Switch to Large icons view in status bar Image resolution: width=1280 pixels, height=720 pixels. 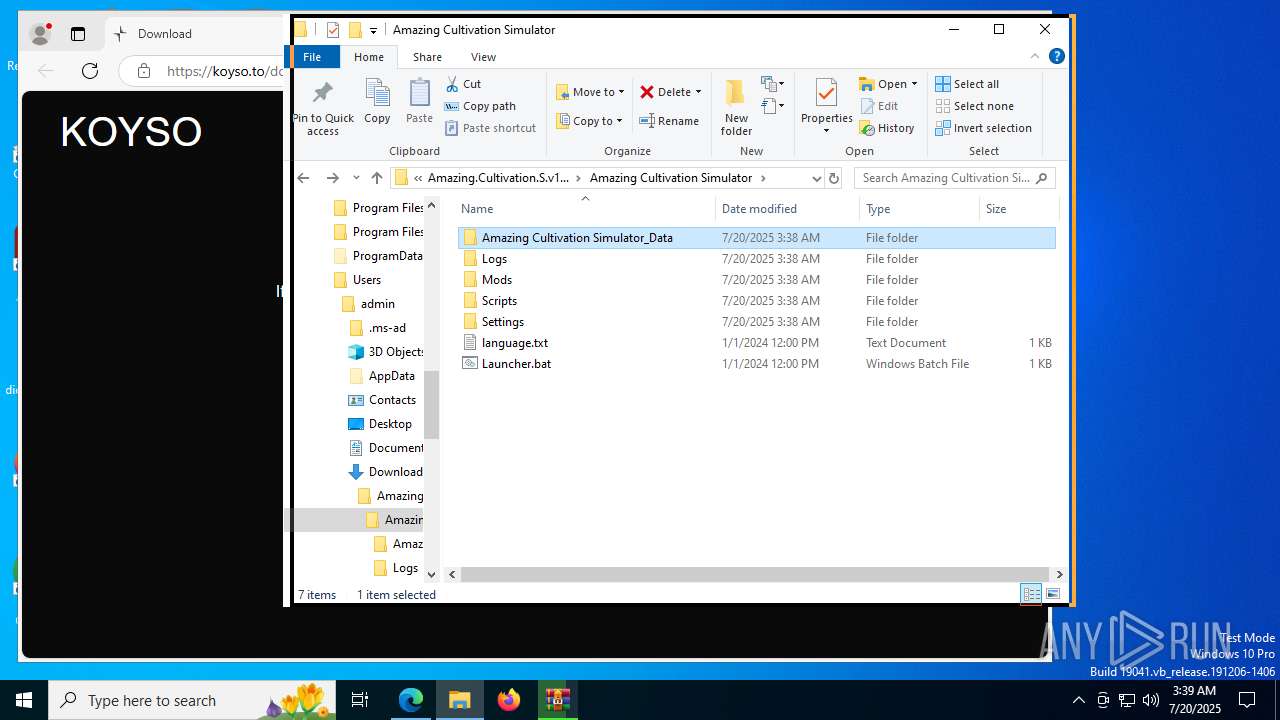(x=1052, y=594)
